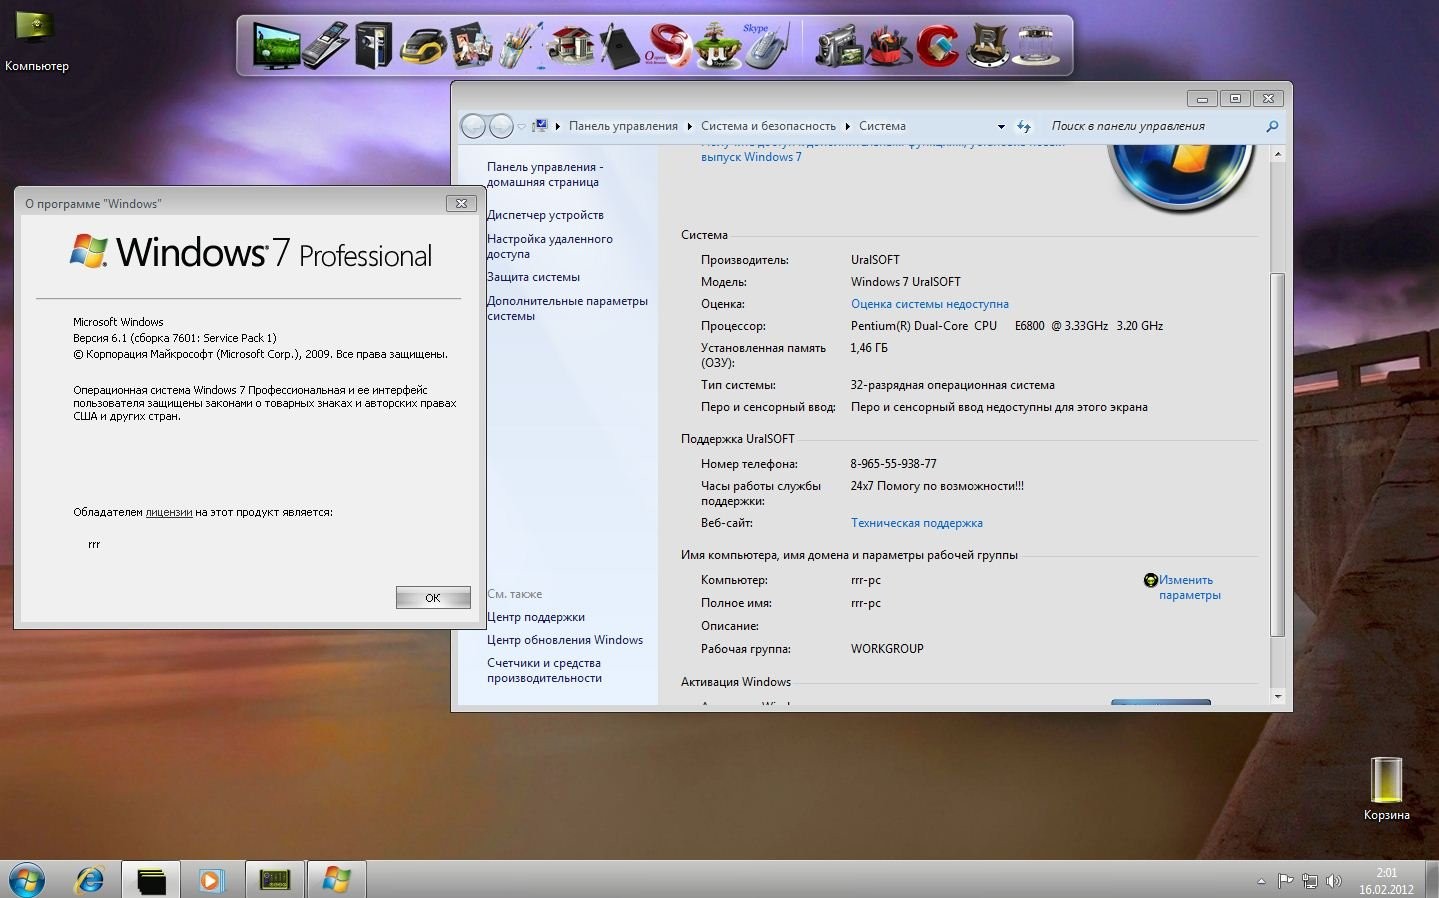Open Дополнительные параметры системы
1439x898 pixels.
[x=567, y=309]
